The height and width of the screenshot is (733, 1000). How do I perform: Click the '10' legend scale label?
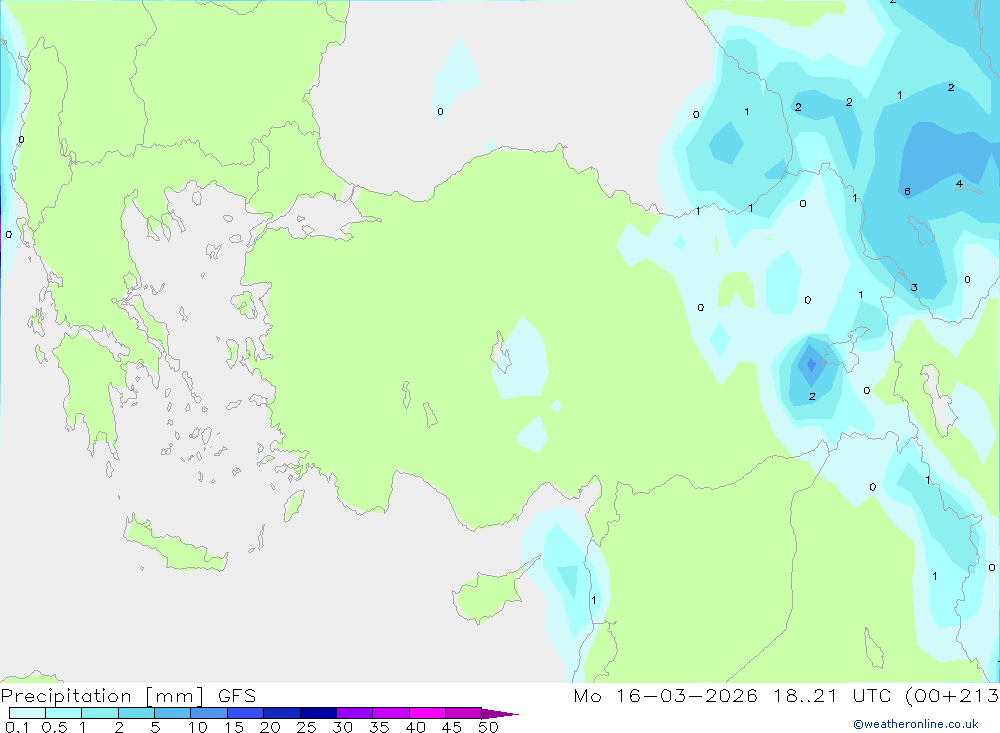(197, 727)
